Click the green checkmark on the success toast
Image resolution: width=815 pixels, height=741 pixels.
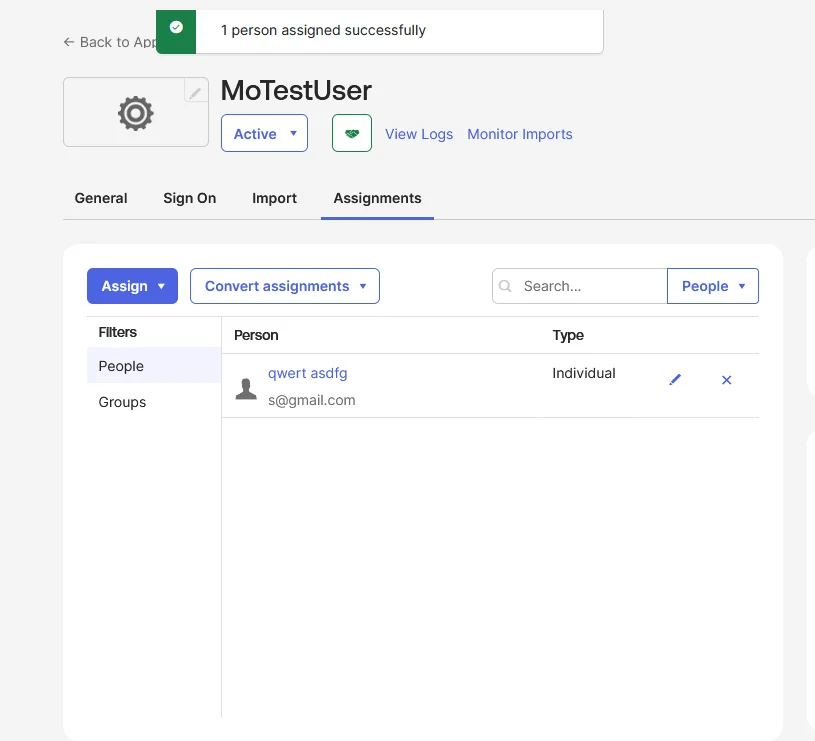click(176, 31)
